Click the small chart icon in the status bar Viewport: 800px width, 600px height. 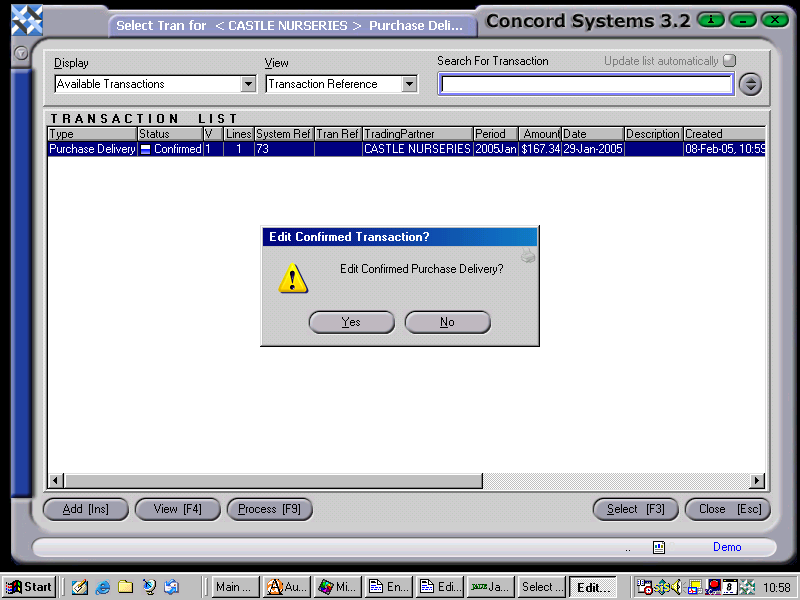(659, 547)
